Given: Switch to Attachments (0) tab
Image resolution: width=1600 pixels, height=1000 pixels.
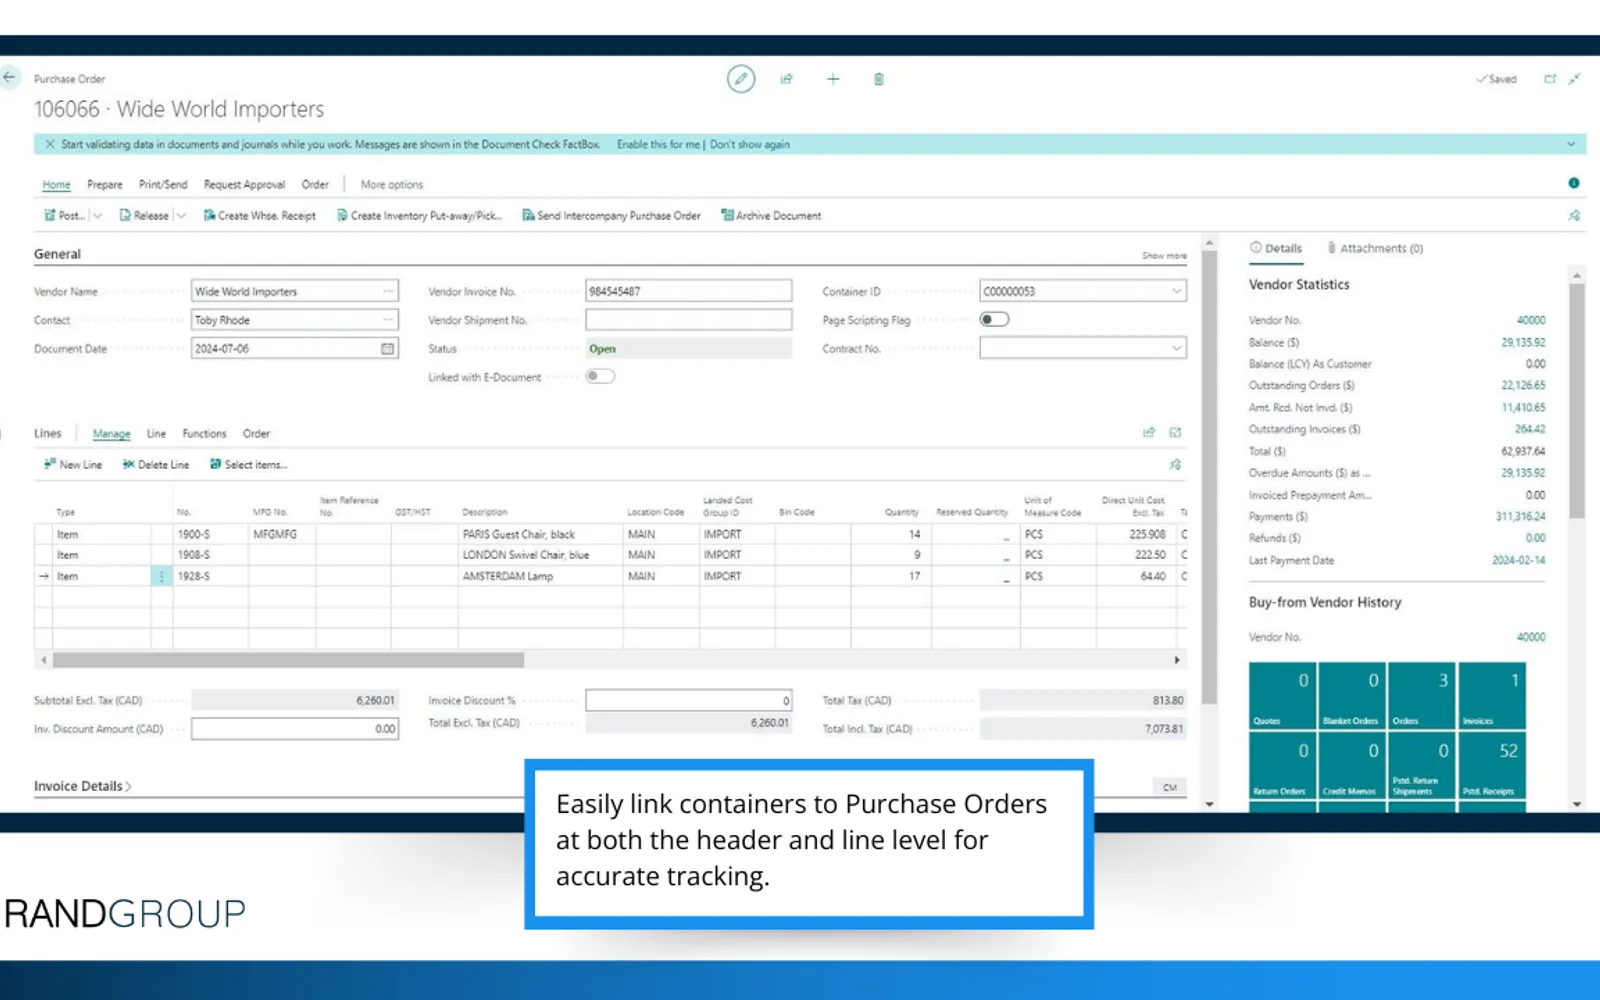Looking at the screenshot, I should point(1375,248).
